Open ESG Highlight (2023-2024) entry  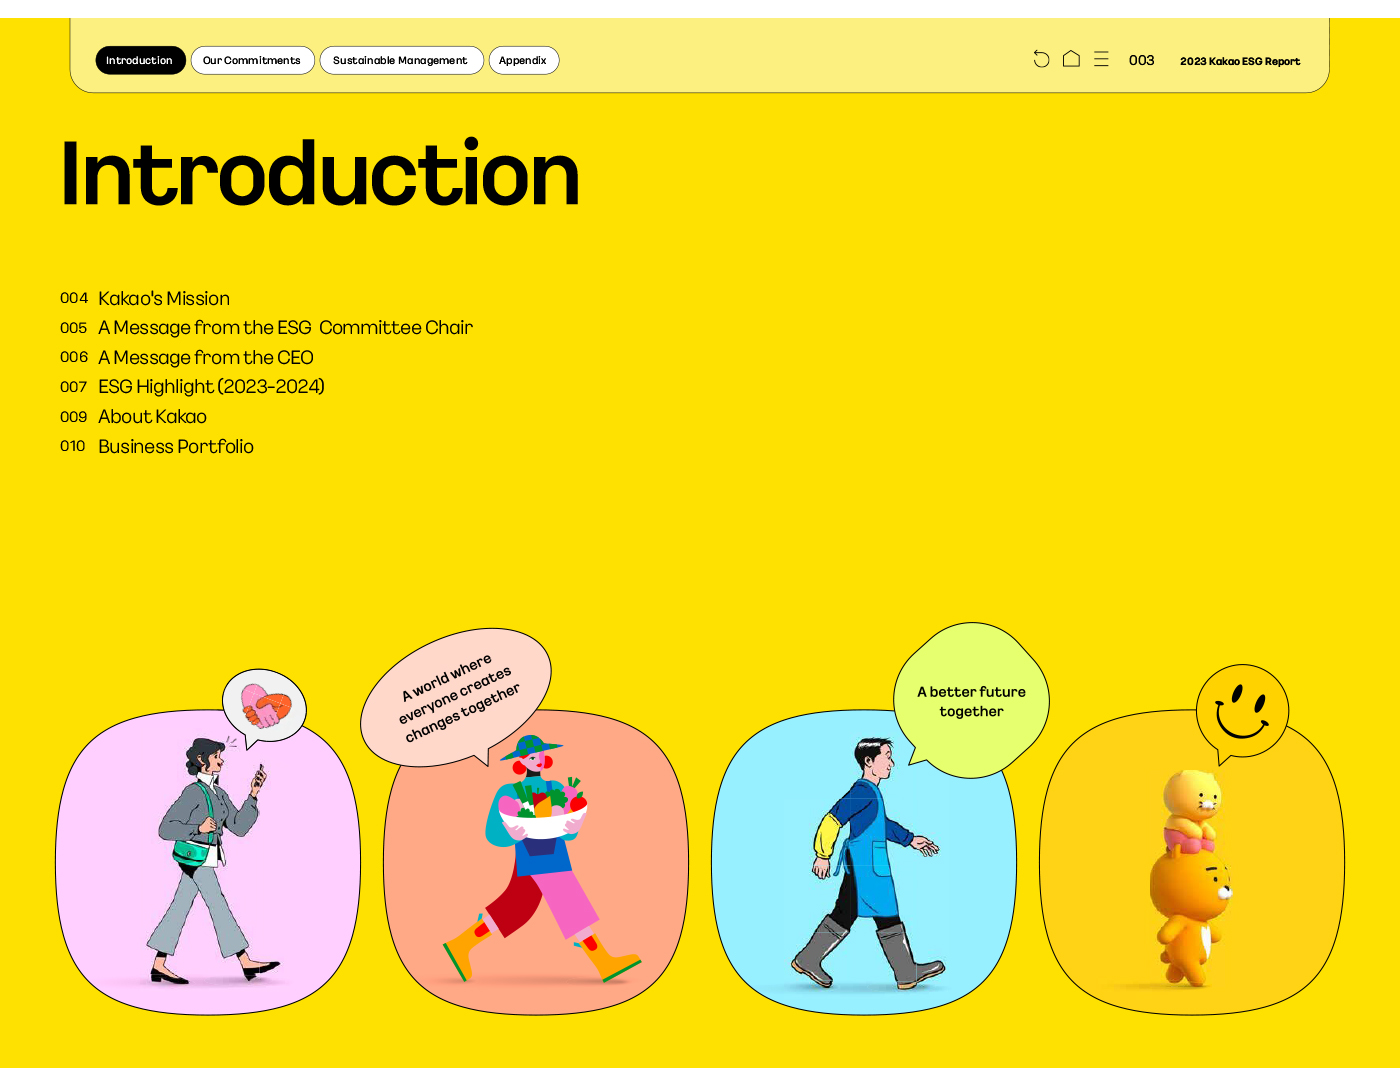[211, 386]
